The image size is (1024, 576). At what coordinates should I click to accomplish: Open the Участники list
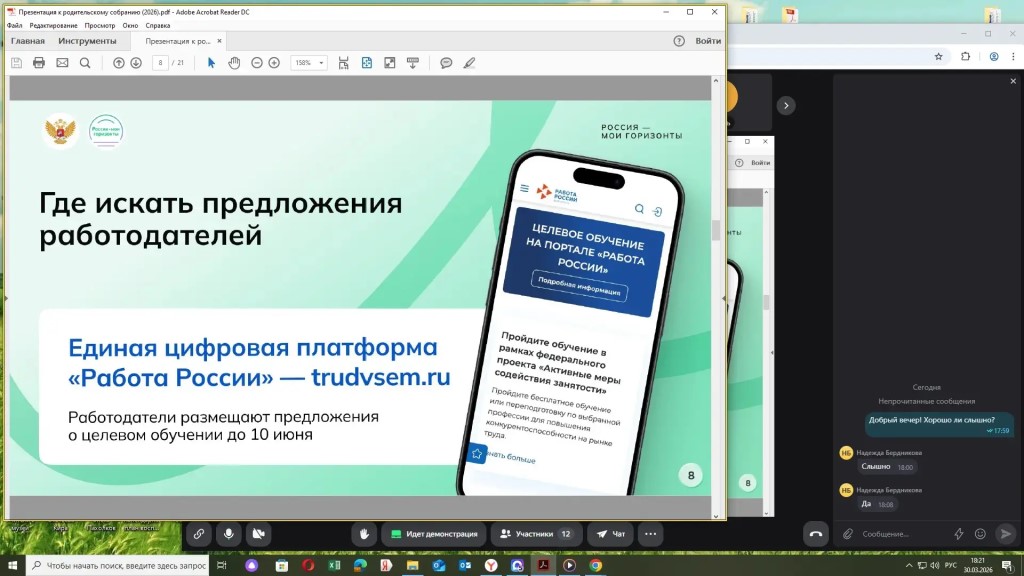pos(536,534)
